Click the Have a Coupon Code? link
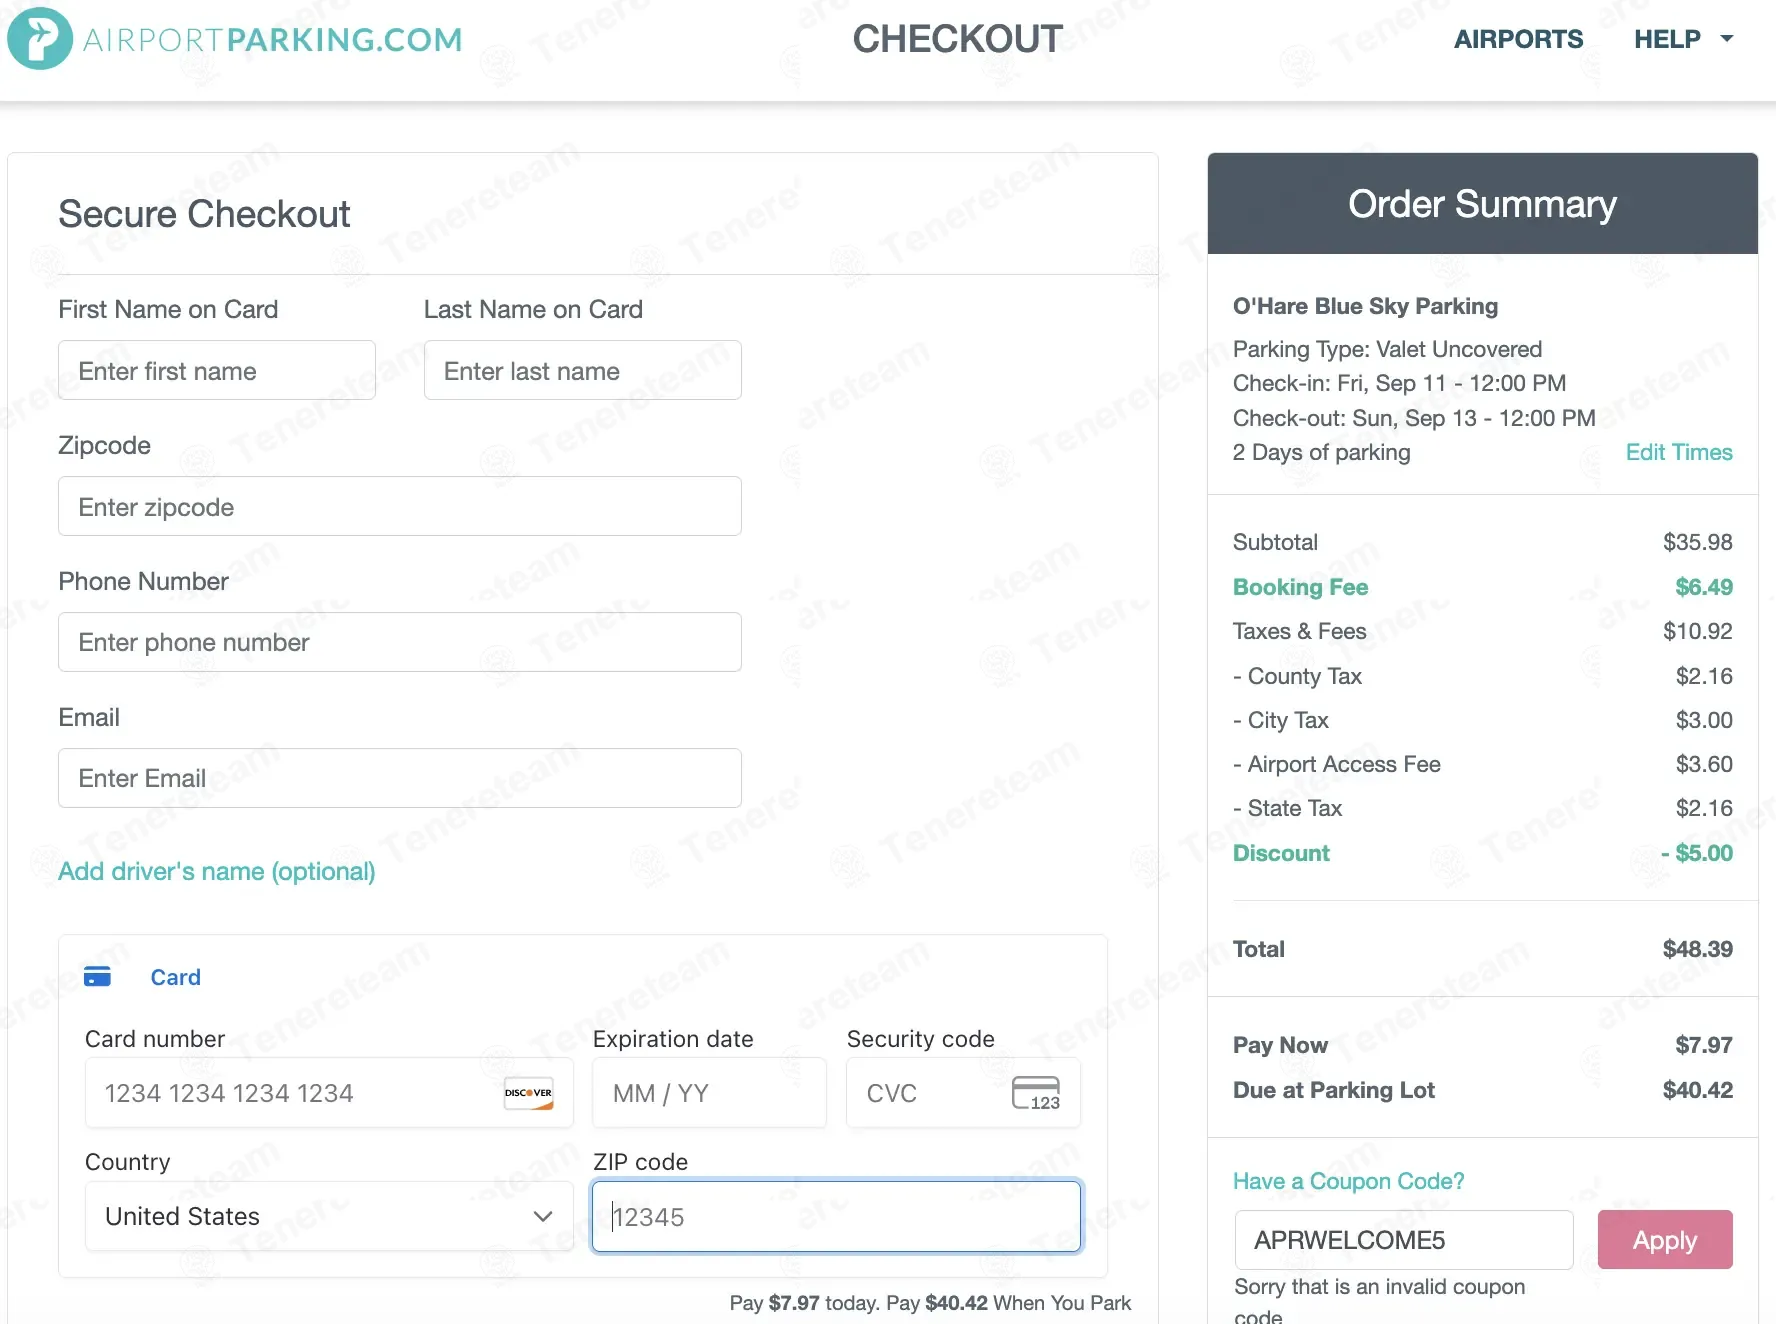The height and width of the screenshot is (1324, 1776). pos(1348,1181)
